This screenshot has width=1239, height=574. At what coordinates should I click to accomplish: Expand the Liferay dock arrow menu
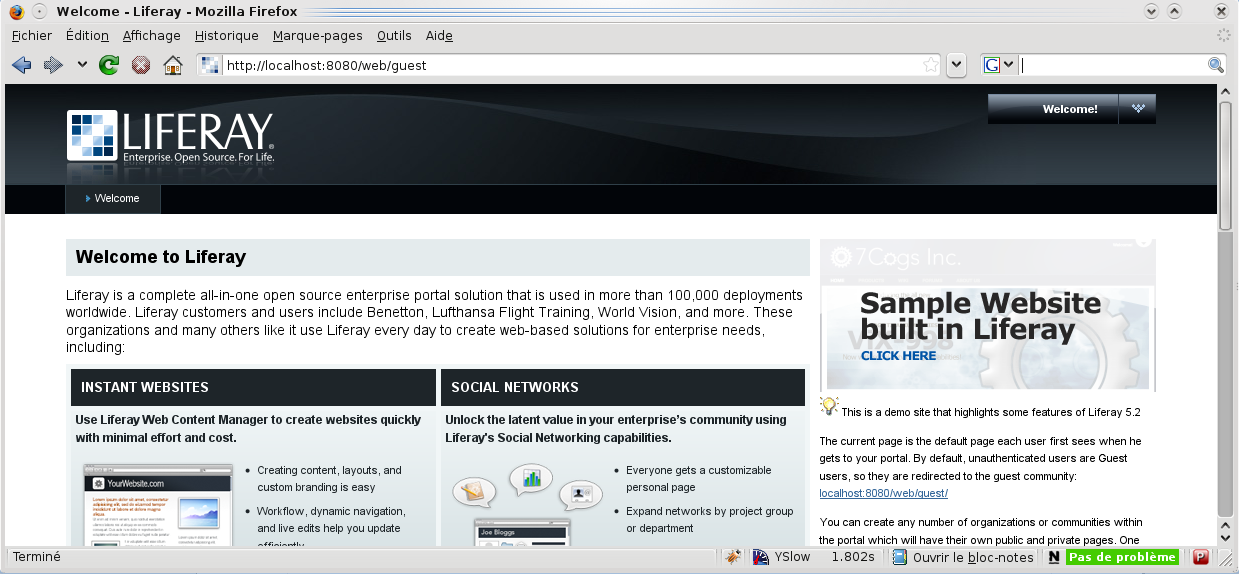(x=1137, y=109)
